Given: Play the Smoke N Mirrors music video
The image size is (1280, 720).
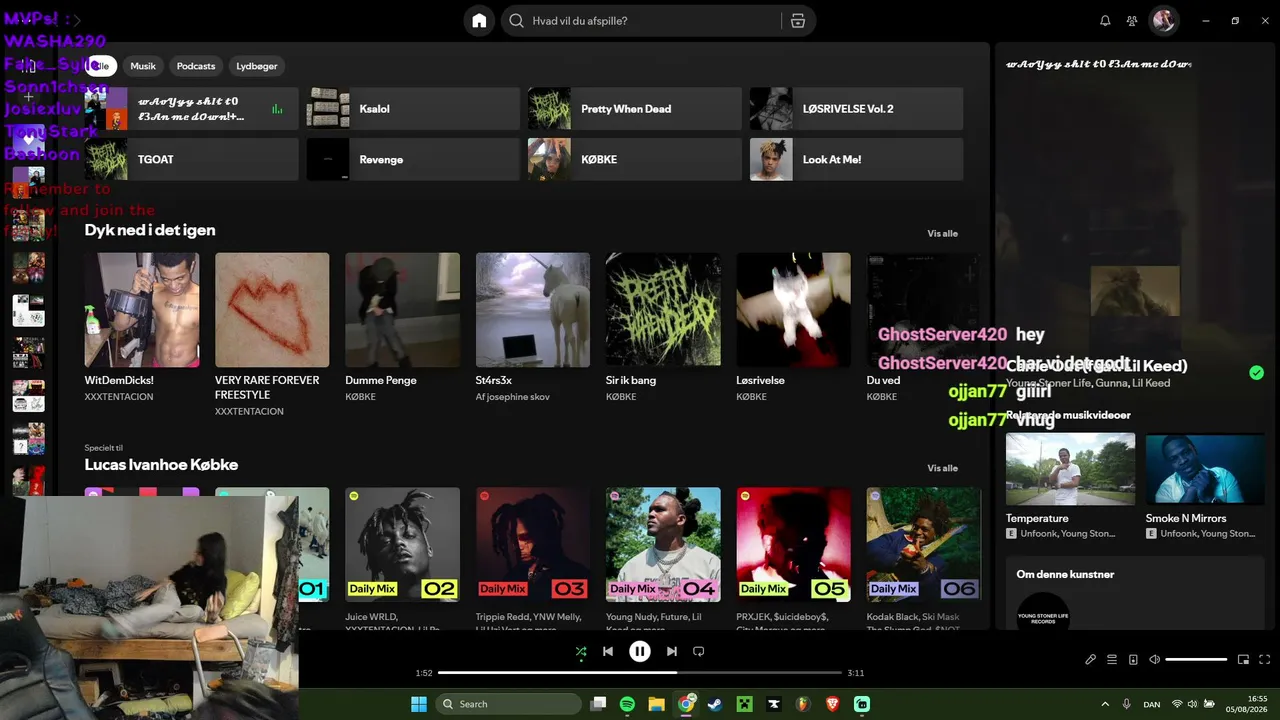Looking at the screenshot, I should [x=1205, y=468].
